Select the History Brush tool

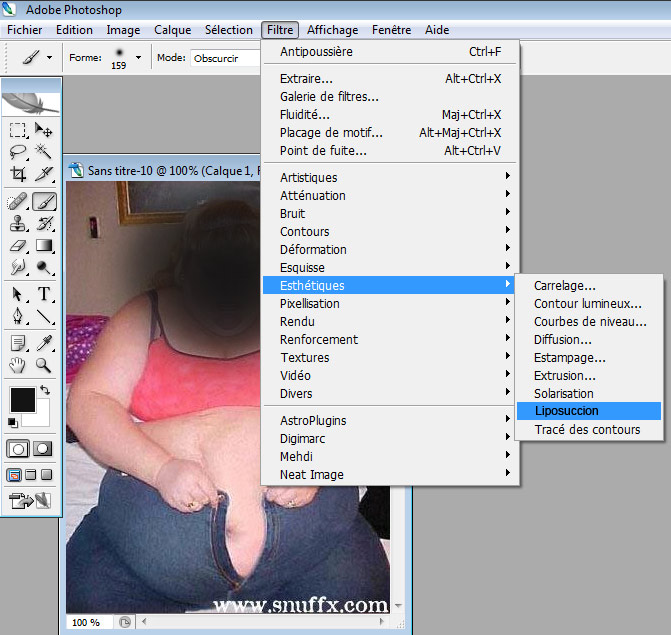click(x=44, y=223)
